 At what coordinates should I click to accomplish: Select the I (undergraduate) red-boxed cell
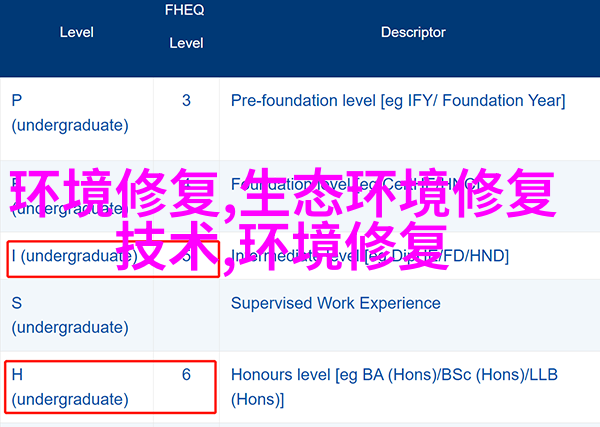113,259
